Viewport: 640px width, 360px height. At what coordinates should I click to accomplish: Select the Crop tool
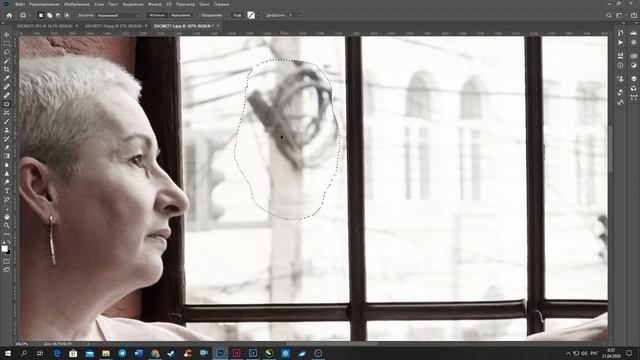pos(7,69)
